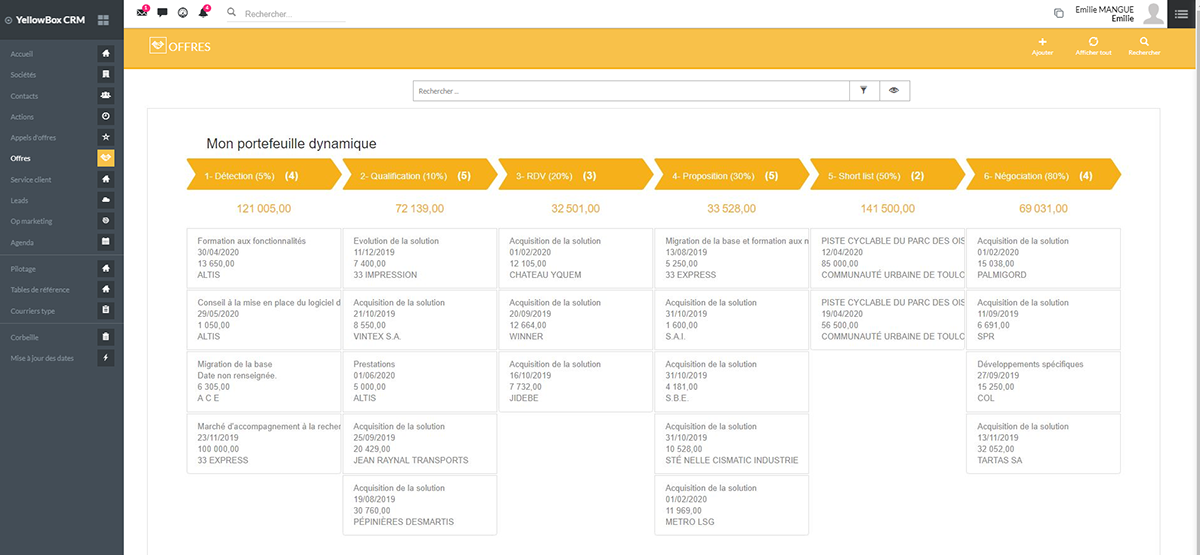Click the 141 500,00 Short list total
Screen dimensions: 1200x555
click(x=888, y=209)
